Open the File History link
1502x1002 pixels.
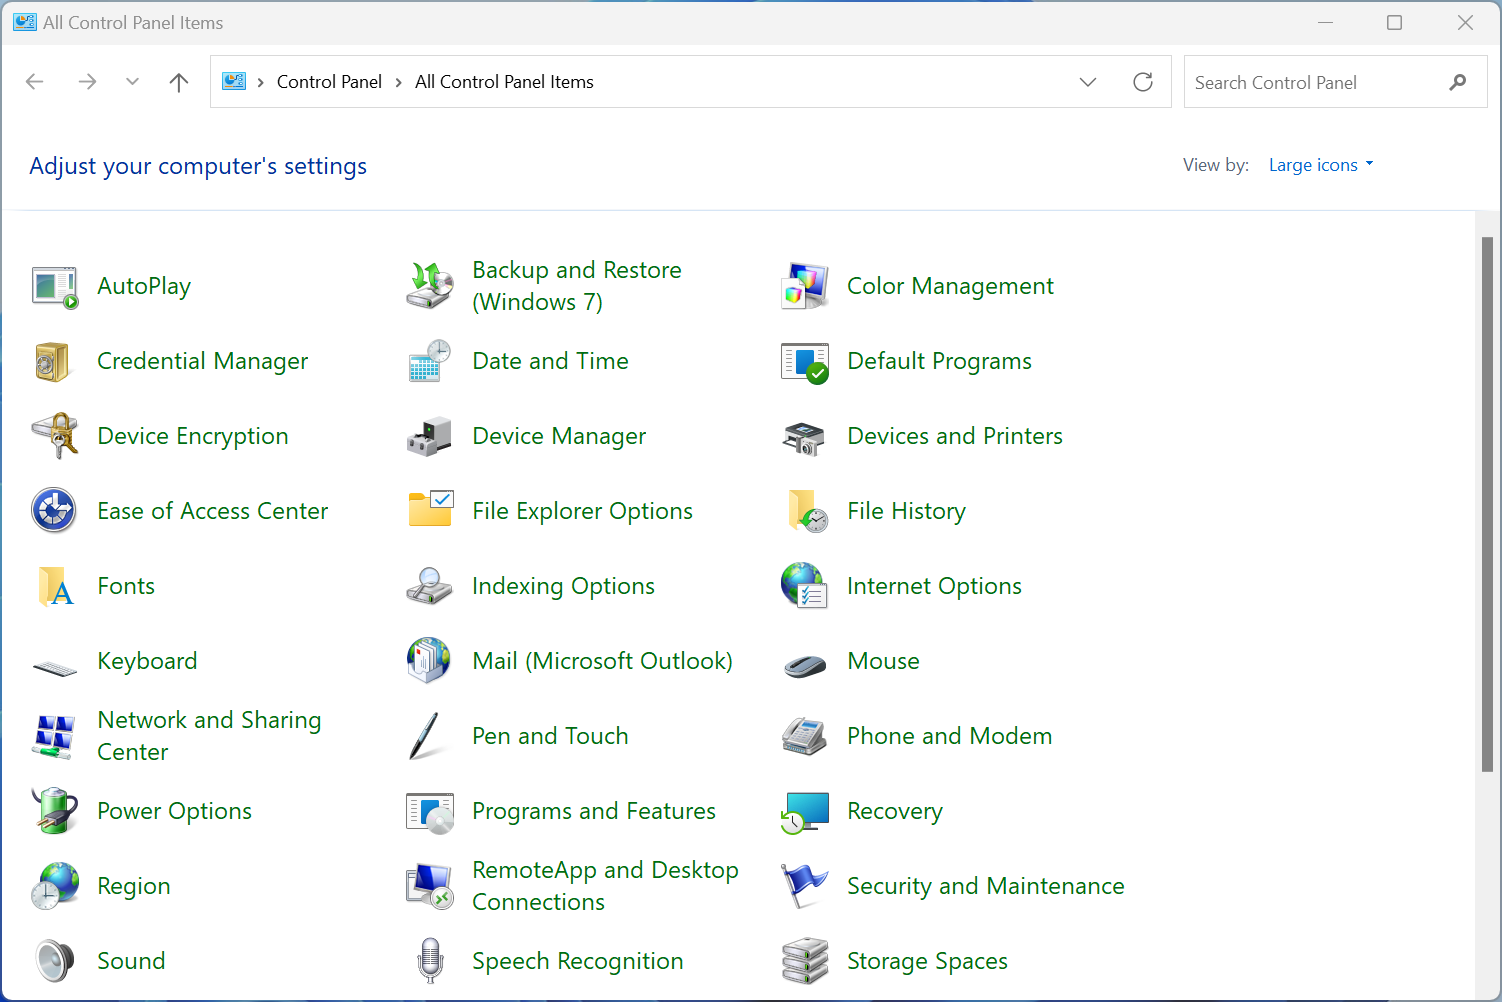pos(906,512)
